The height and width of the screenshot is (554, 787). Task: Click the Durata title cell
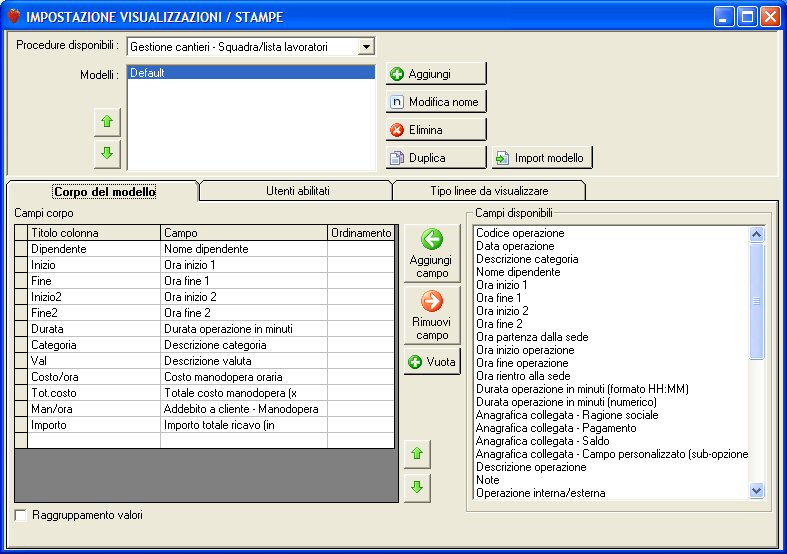click(94, 329)
